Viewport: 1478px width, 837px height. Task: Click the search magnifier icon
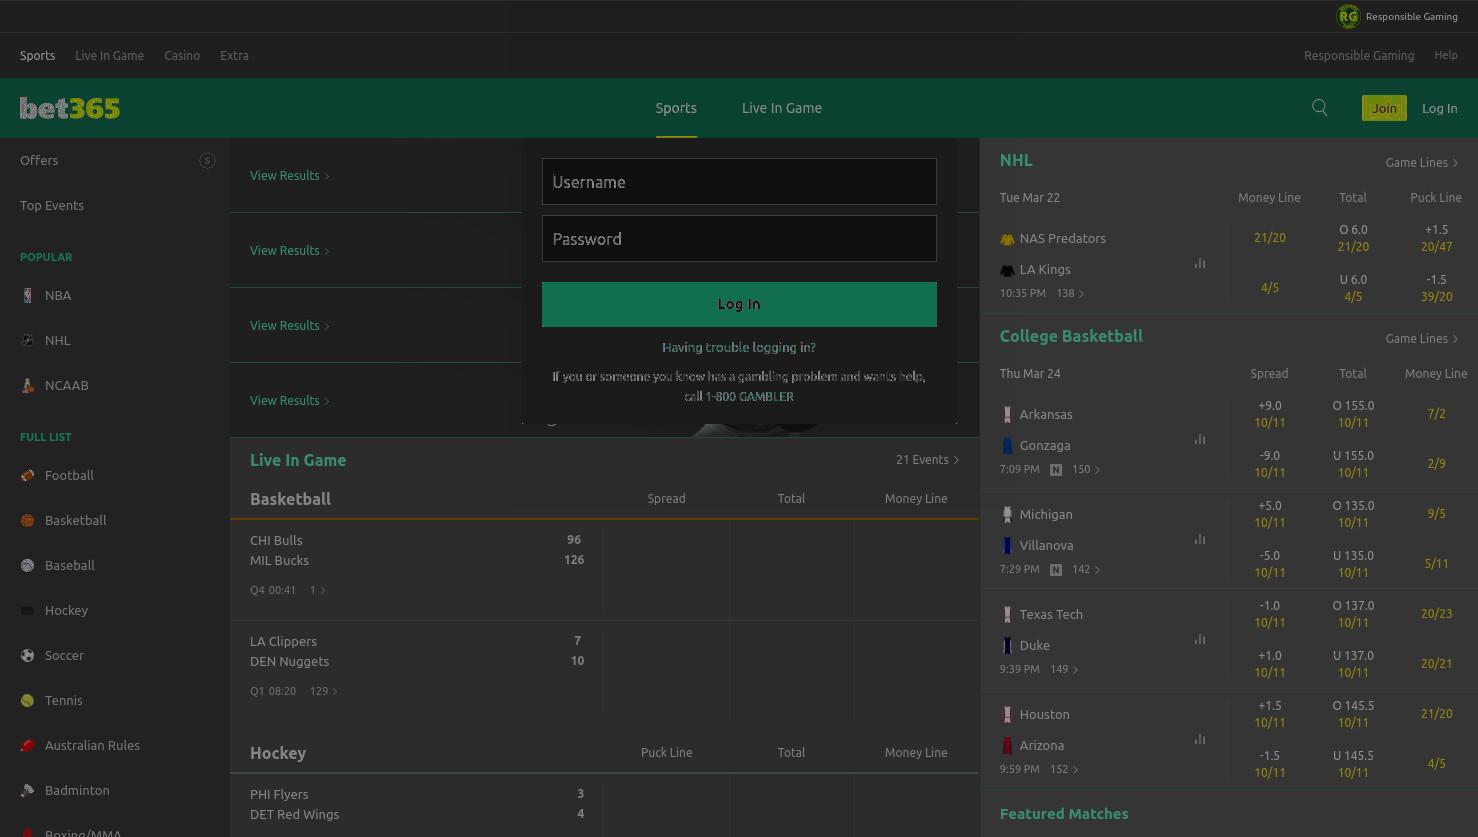[x=1320, y=108]
